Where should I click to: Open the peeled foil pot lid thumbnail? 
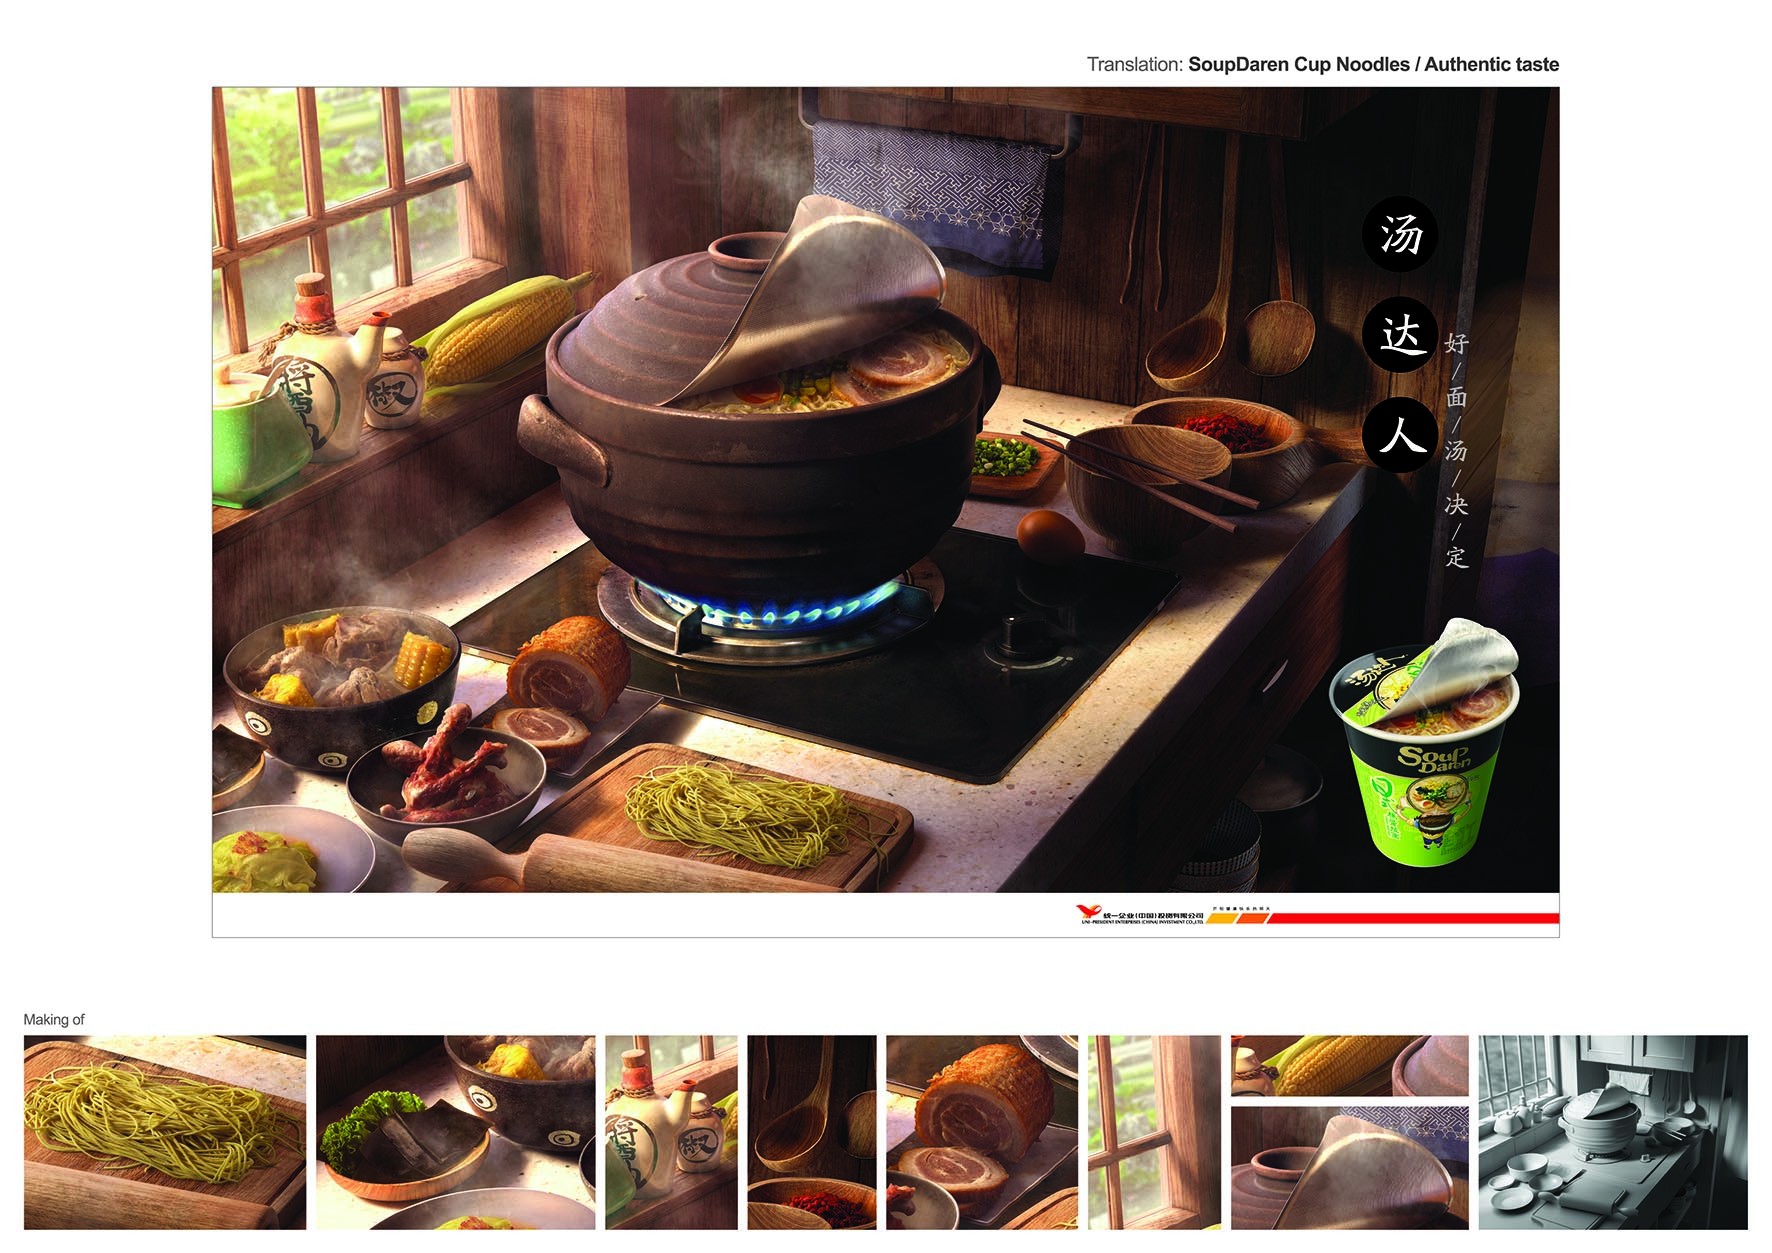coord(1350,1168)
